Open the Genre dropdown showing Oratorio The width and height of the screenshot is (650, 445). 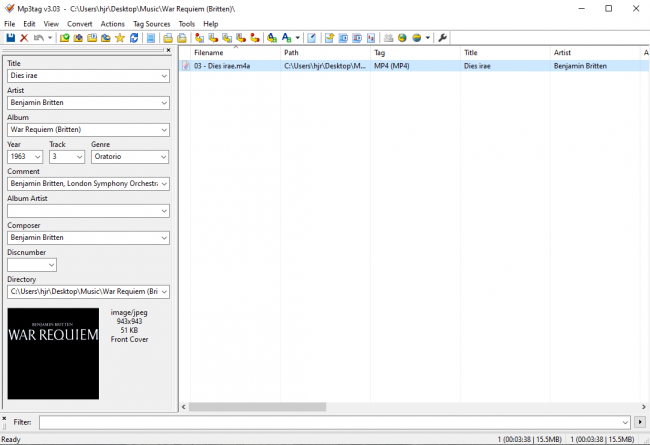(163, 157)
